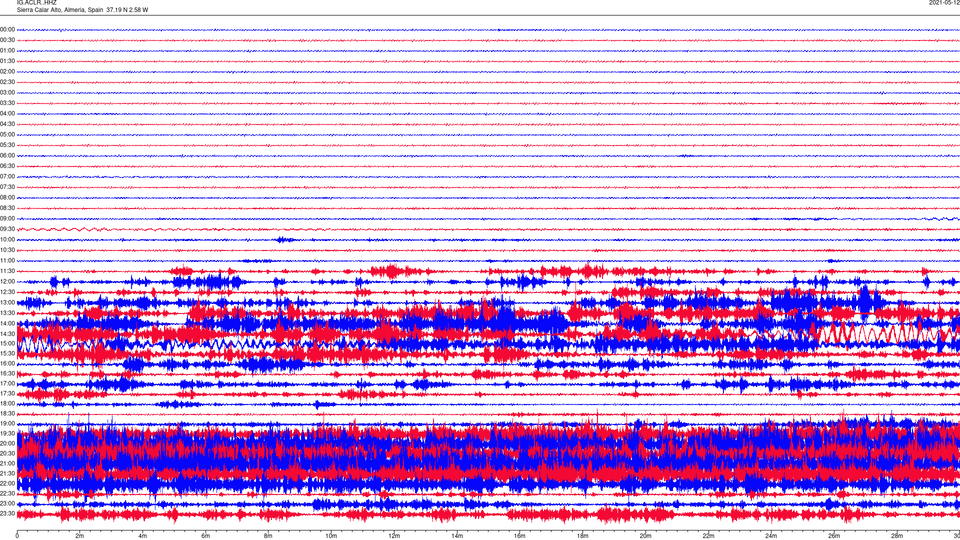
Task: Click the 10m axis tick label
Action: [331, 536]
